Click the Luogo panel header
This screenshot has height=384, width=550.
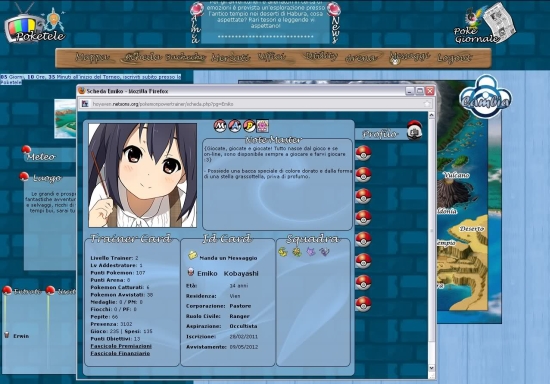[x=47, y=178]
